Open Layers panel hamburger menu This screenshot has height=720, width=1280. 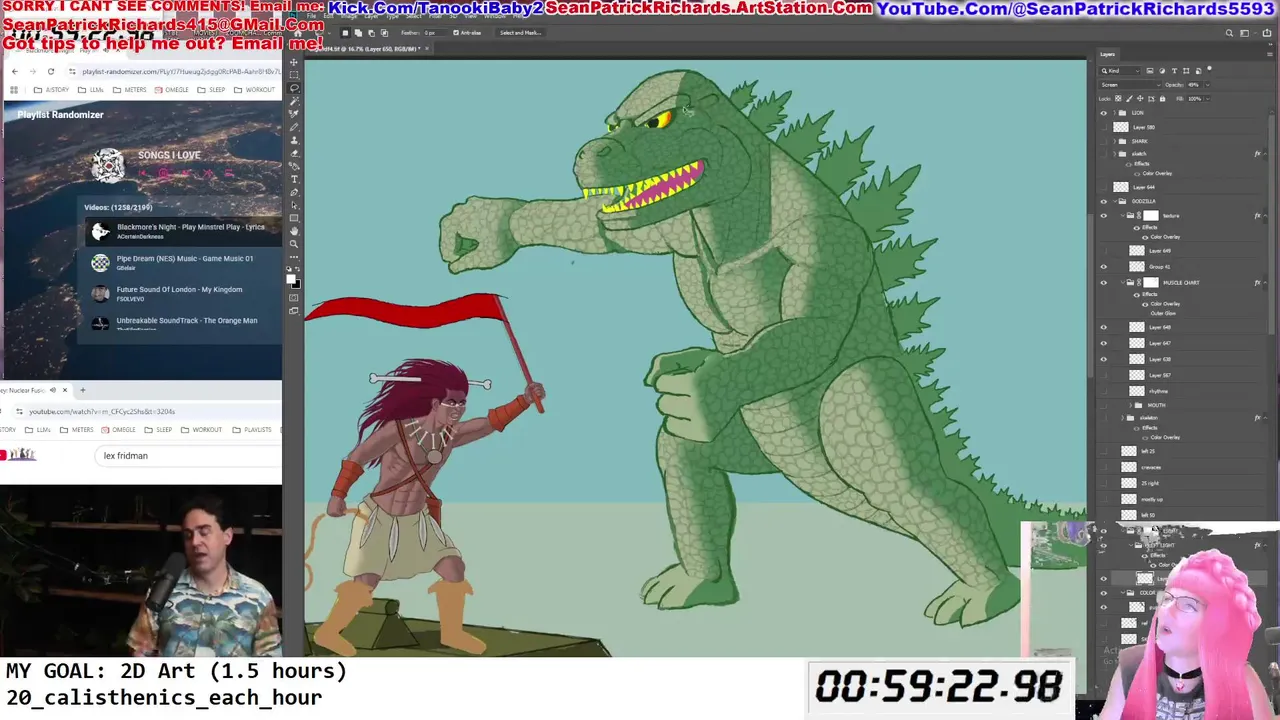pyautogui.click(x=1270, y=54)
